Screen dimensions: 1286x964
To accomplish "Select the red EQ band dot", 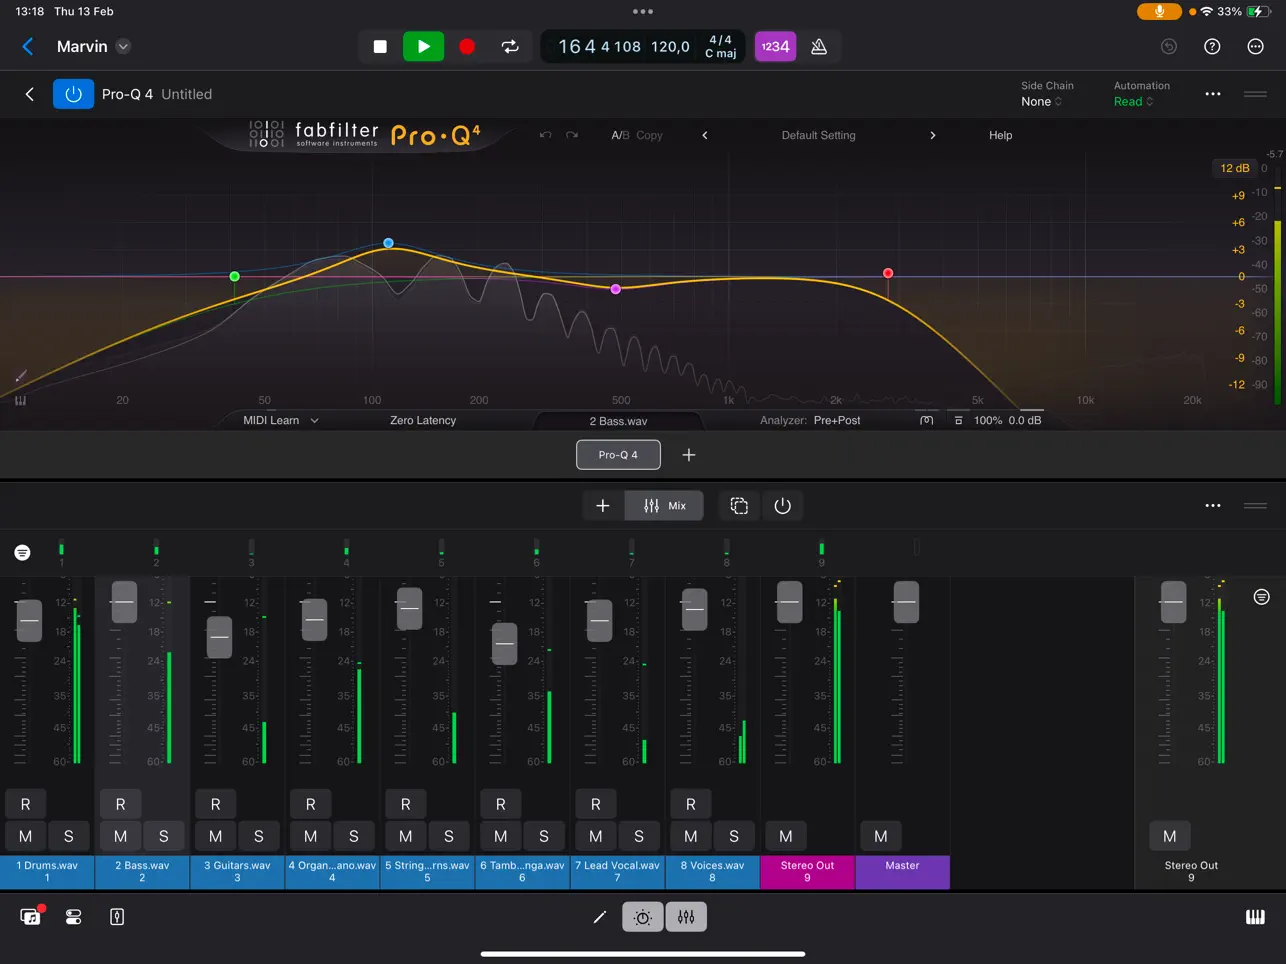I will pos(888,273).
